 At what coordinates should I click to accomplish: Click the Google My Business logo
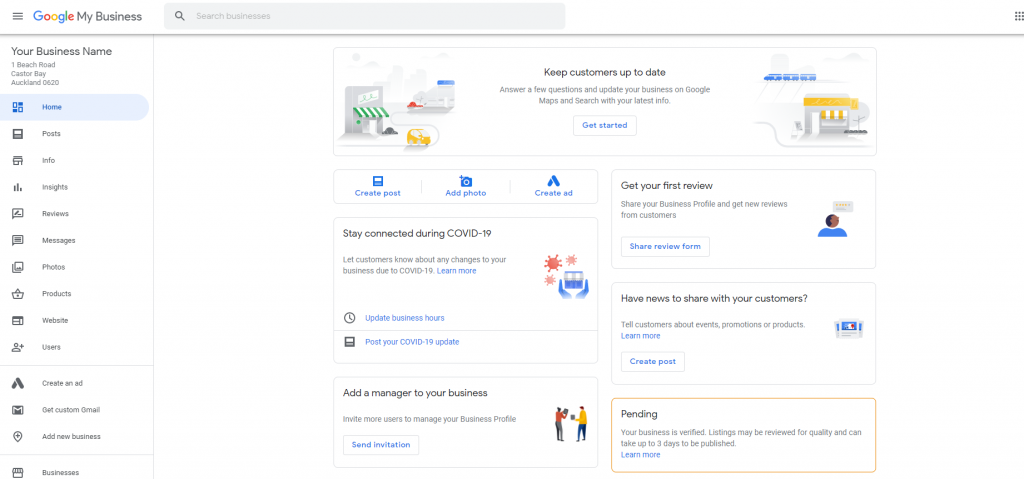88,16
